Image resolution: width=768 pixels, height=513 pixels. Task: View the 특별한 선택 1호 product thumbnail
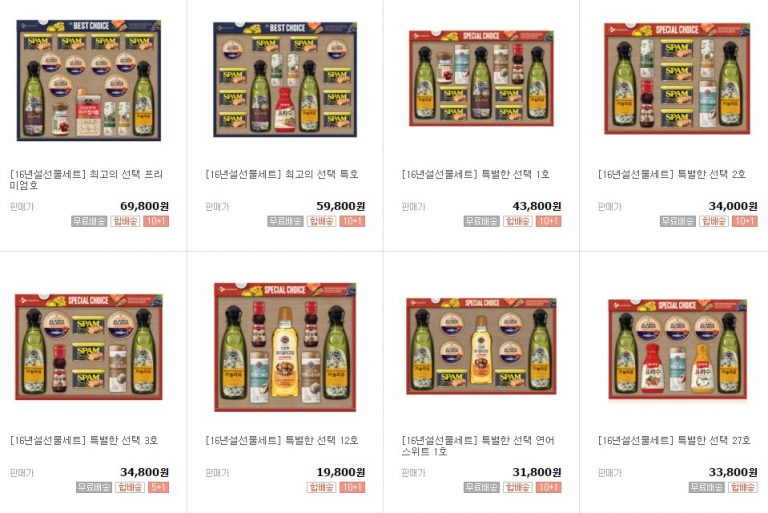pyautogui.click(x=481, y=78)
